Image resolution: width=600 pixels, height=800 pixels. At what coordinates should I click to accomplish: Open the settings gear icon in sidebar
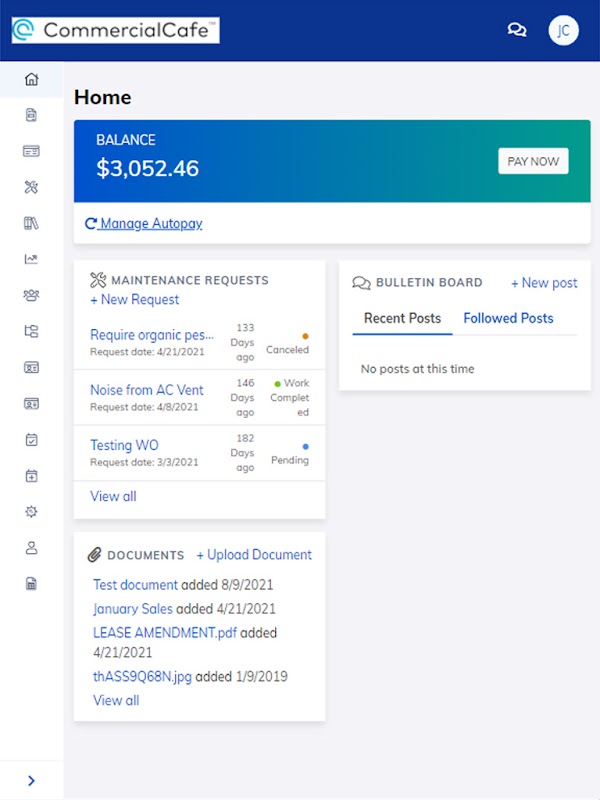[x=31, y=511]
